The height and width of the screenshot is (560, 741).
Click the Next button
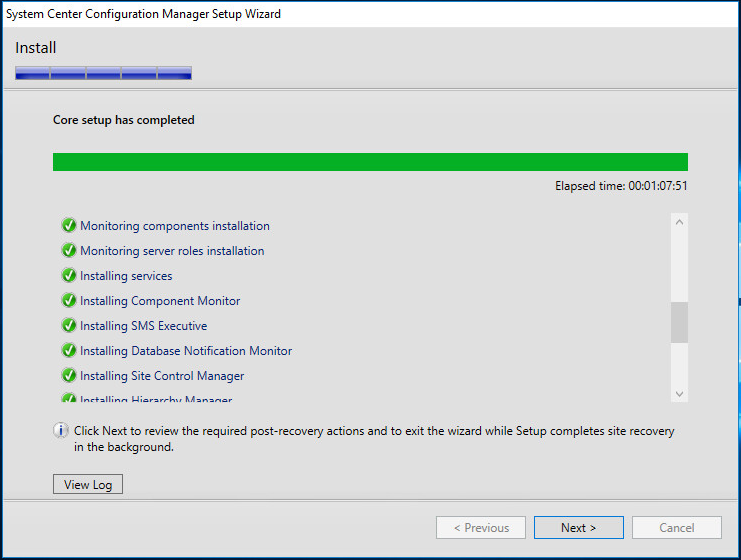coord(578,527)
